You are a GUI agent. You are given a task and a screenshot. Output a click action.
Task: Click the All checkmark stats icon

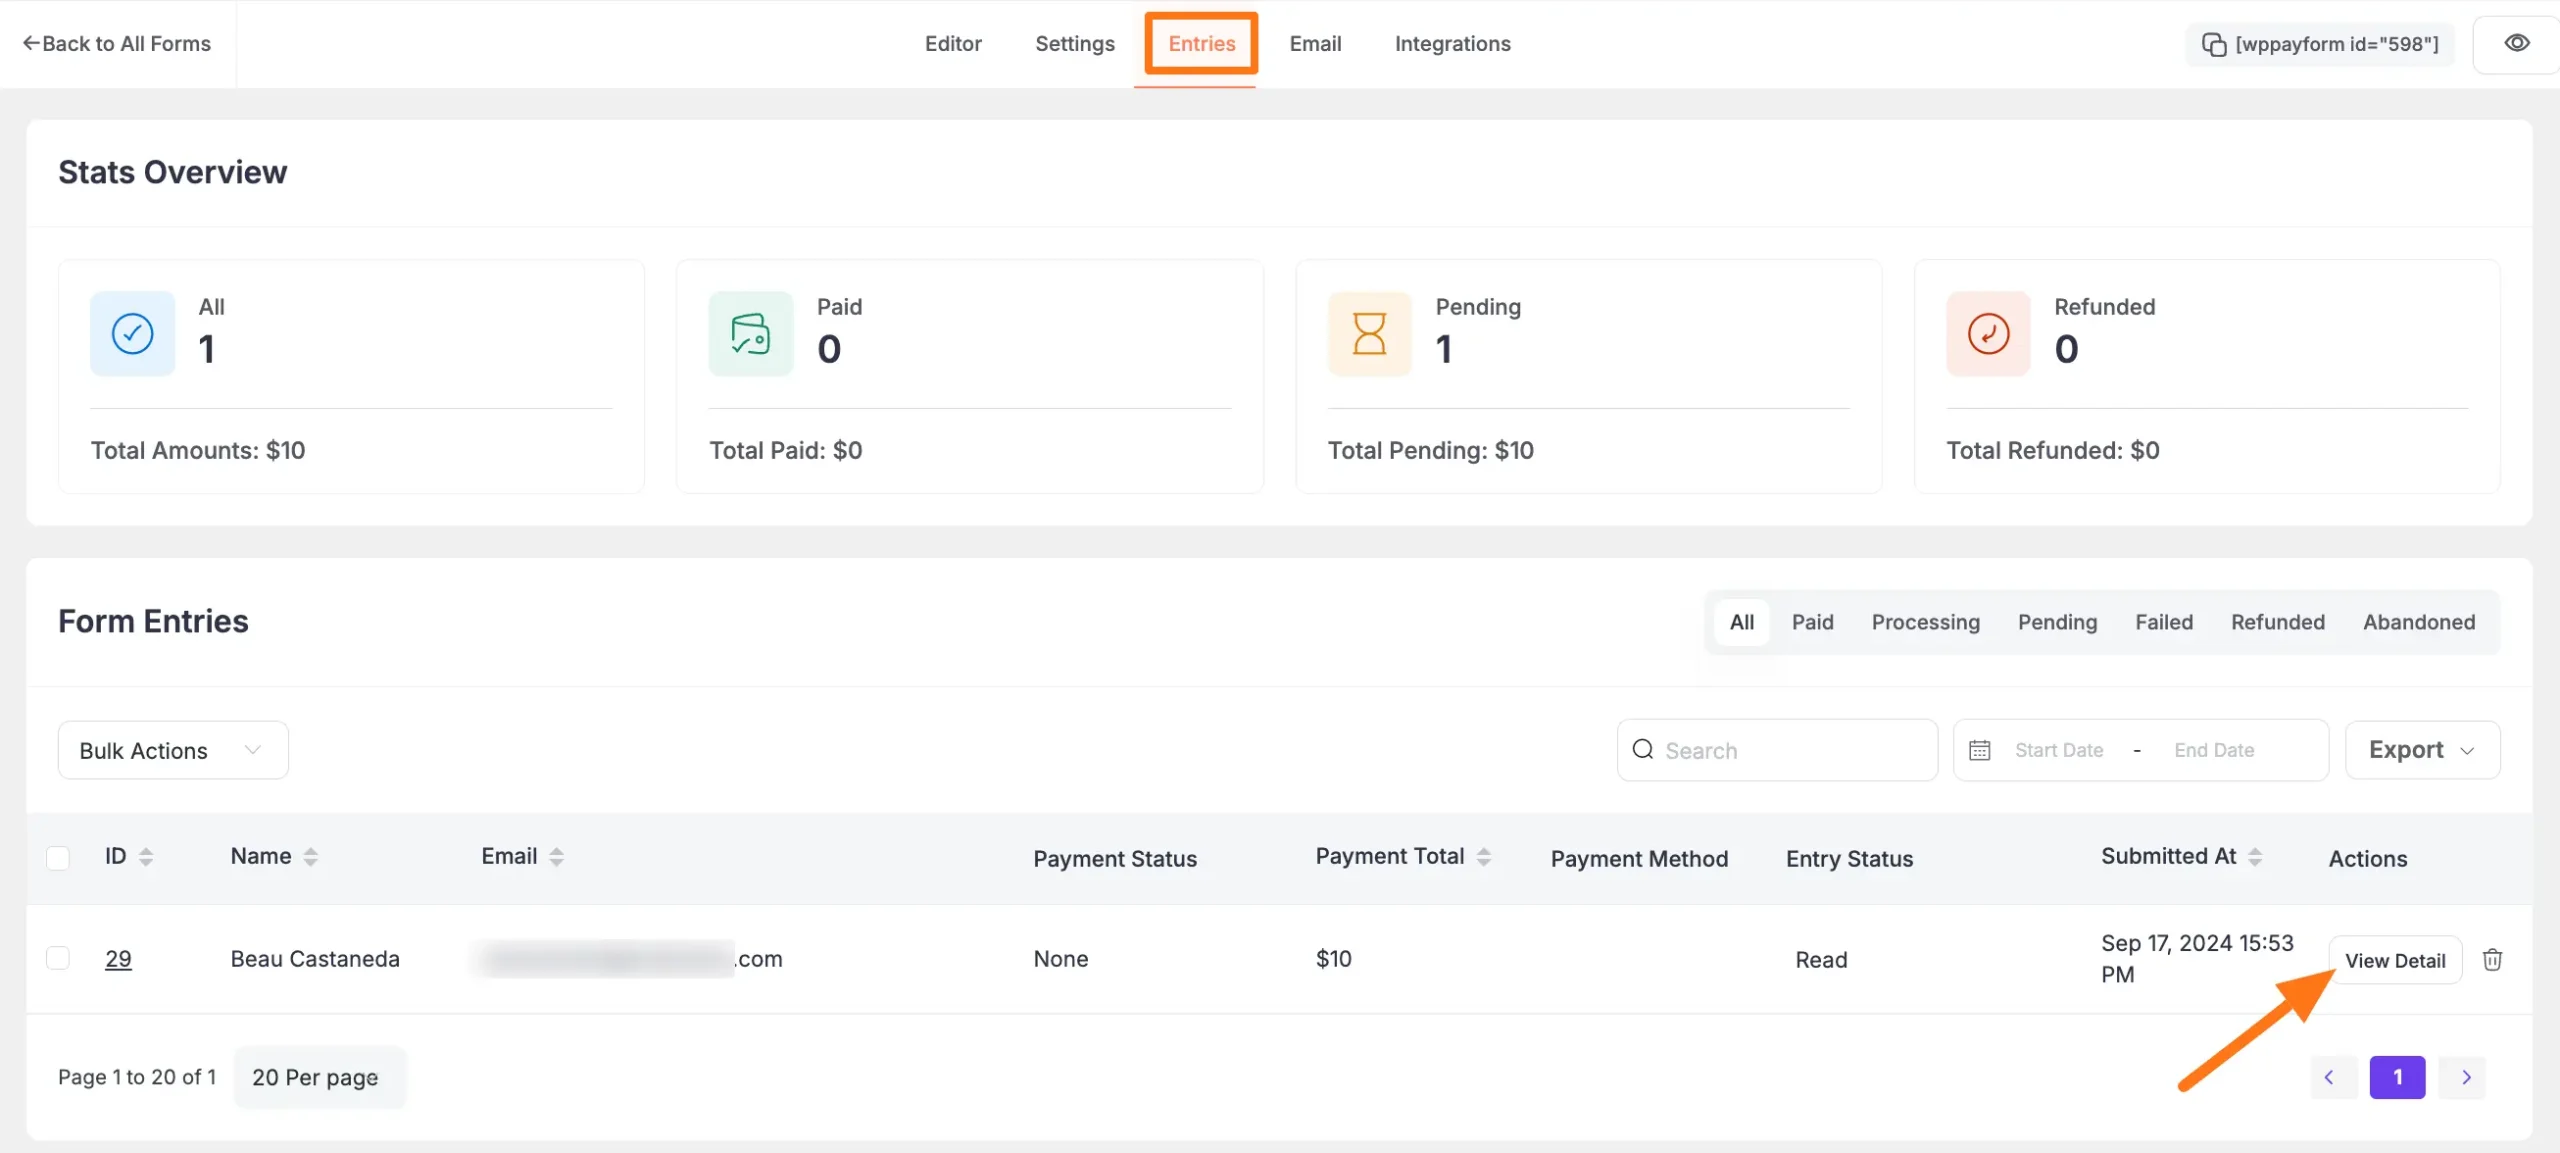coord(132,334)
